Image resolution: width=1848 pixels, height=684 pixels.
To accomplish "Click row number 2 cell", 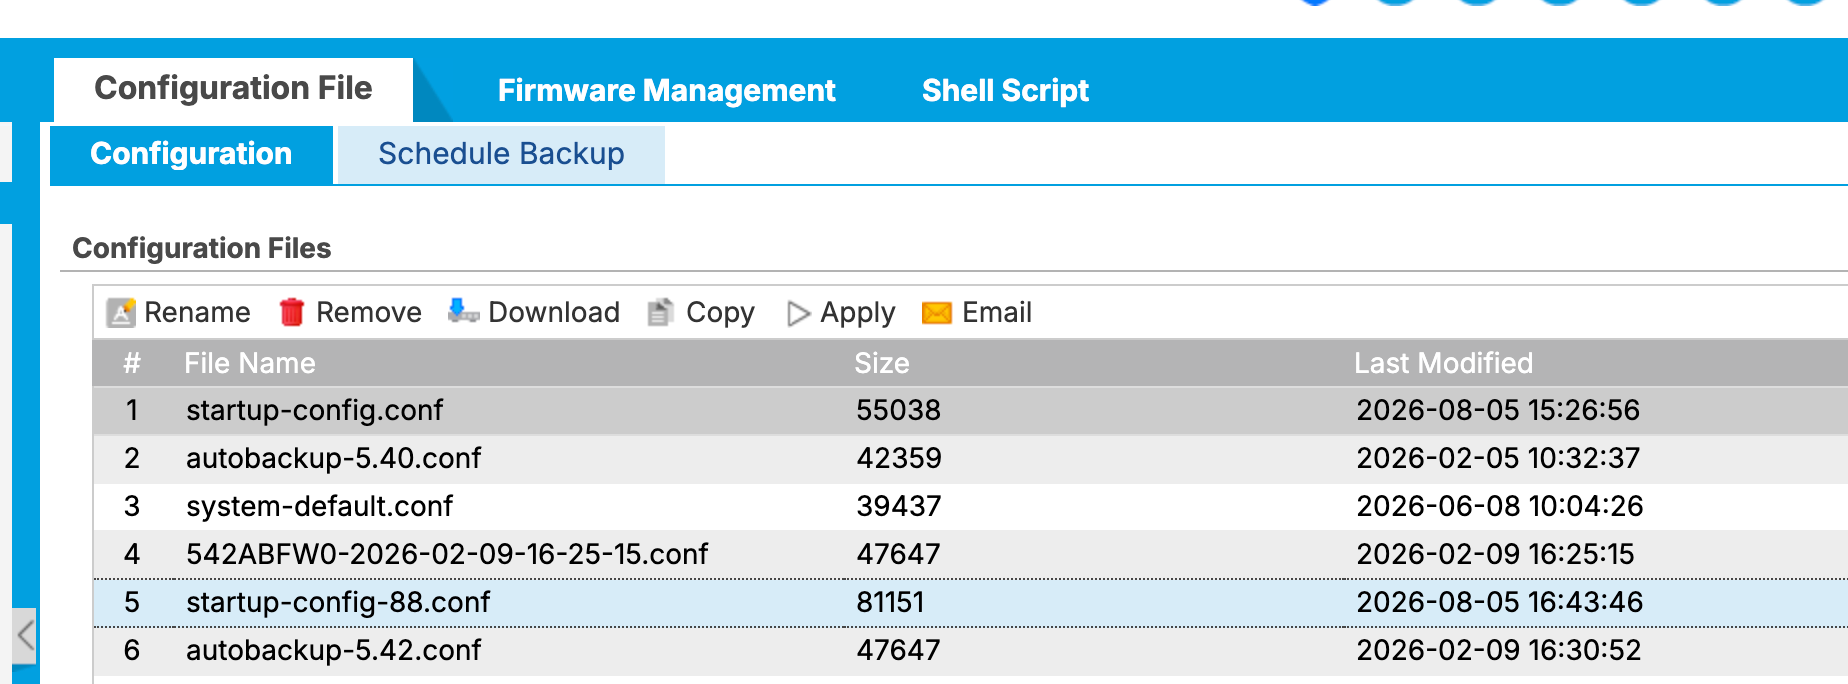I will (132, 458).
